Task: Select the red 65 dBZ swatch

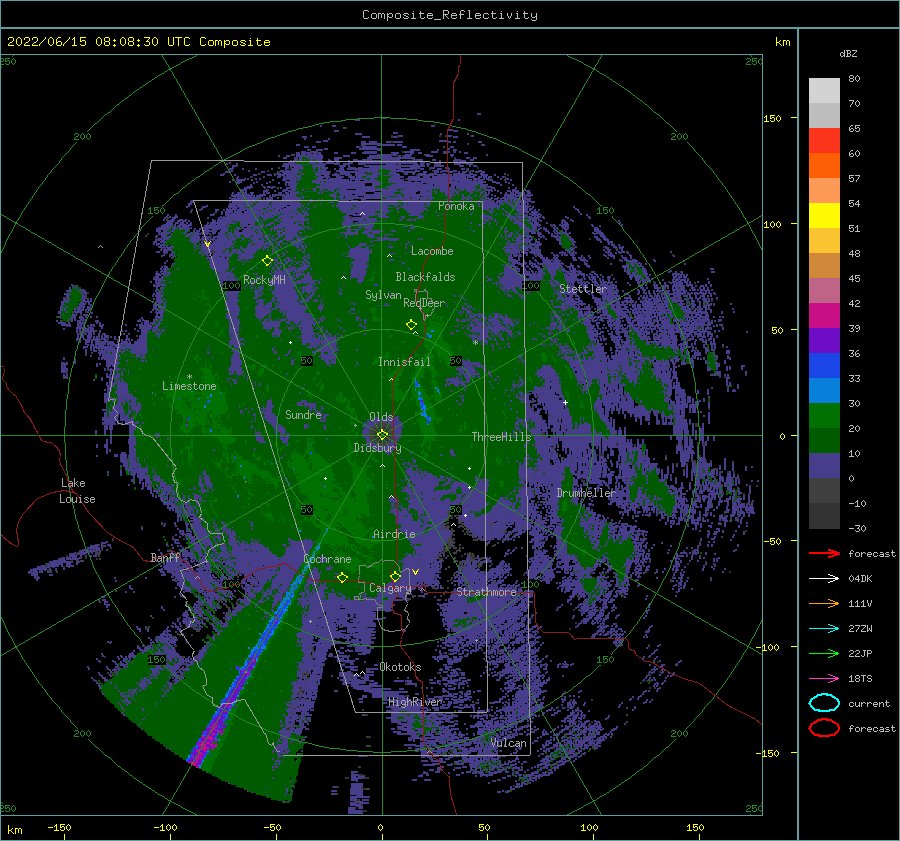Action: (x=824, y=140)
